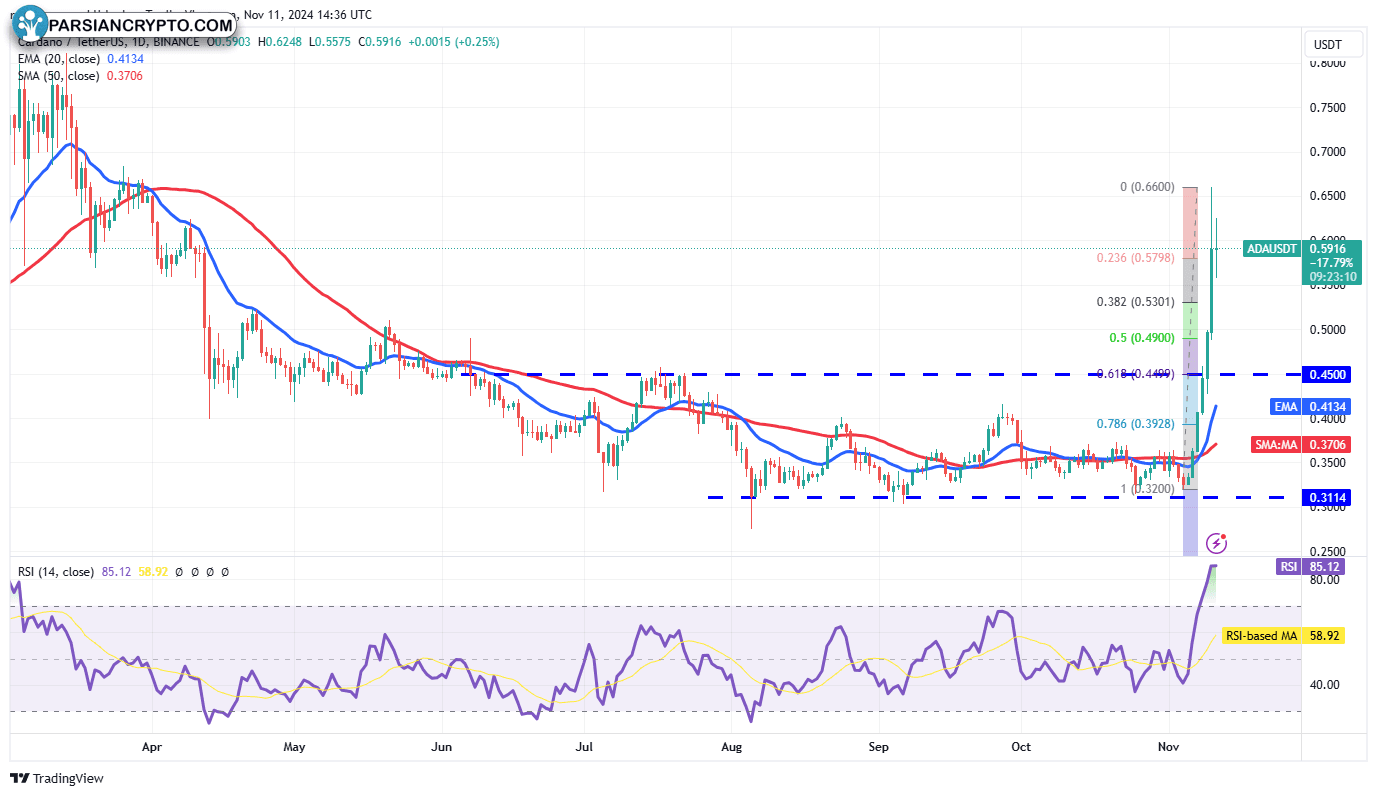Click the Jun label on time axis
Viewport: 1377px width, 796px height.
(441, 746)
